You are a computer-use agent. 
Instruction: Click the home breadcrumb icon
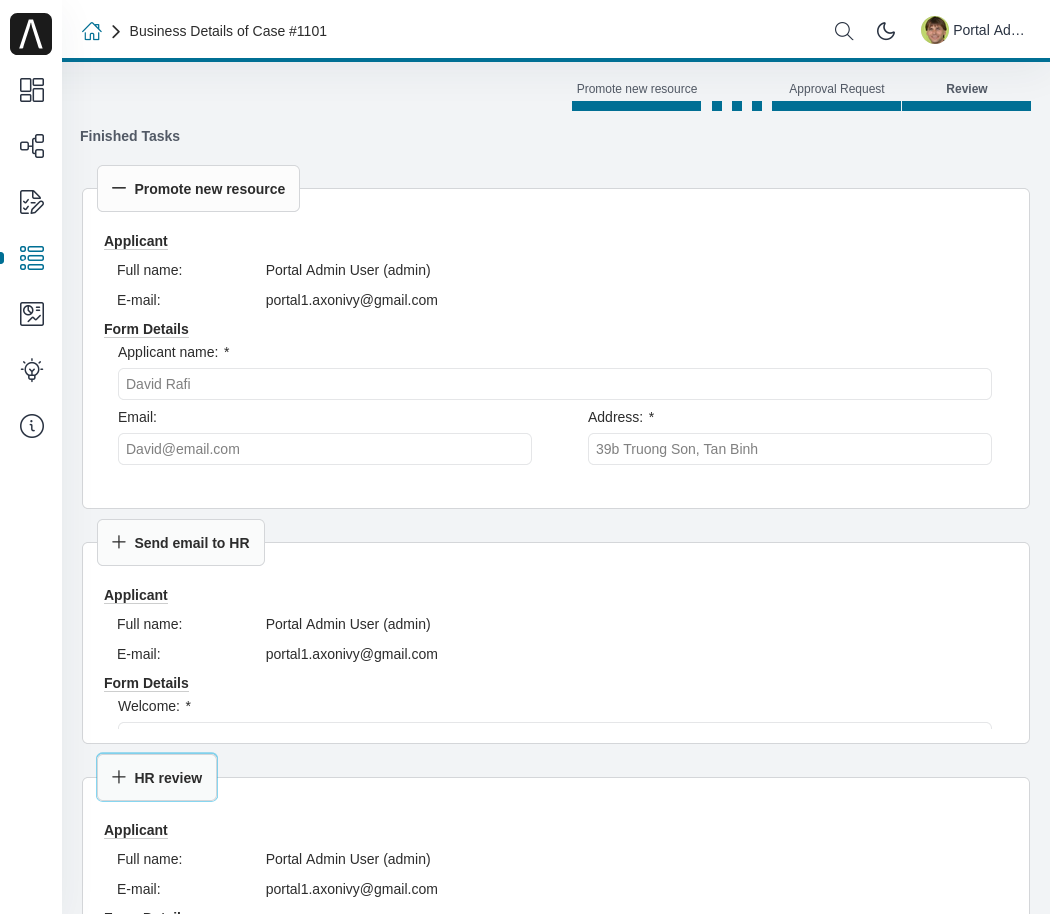click(x=92, y=31)
